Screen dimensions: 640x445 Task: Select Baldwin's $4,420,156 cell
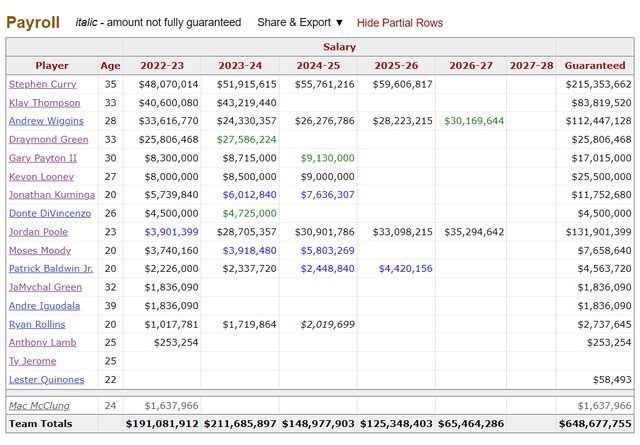[396, 269]
